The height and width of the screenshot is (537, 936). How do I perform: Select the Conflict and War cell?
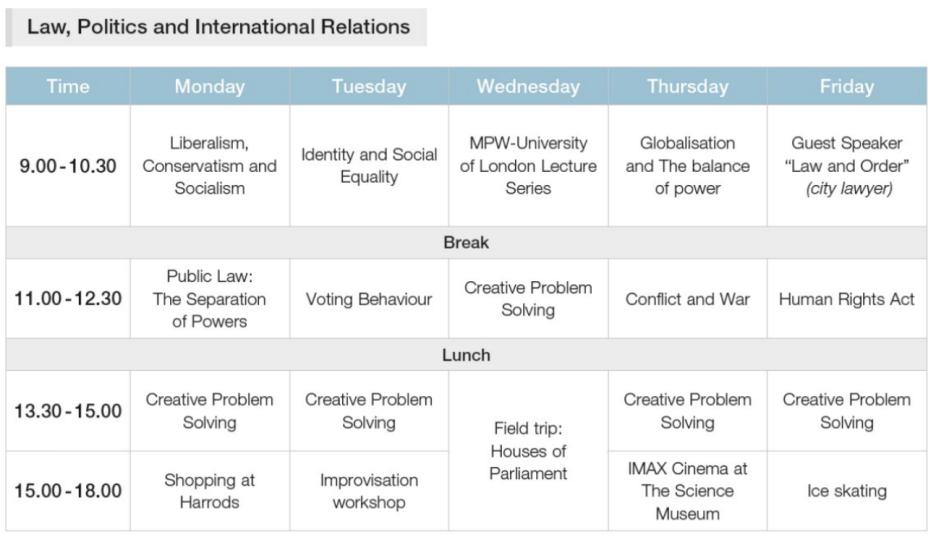coord(687,299)
